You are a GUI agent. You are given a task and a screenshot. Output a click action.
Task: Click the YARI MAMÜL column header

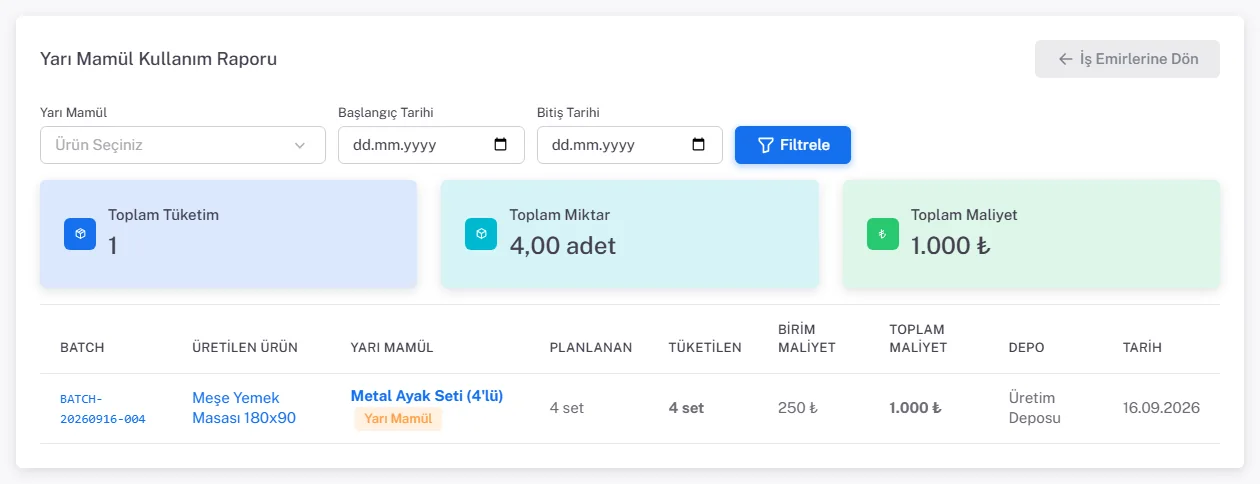point(392,348)
